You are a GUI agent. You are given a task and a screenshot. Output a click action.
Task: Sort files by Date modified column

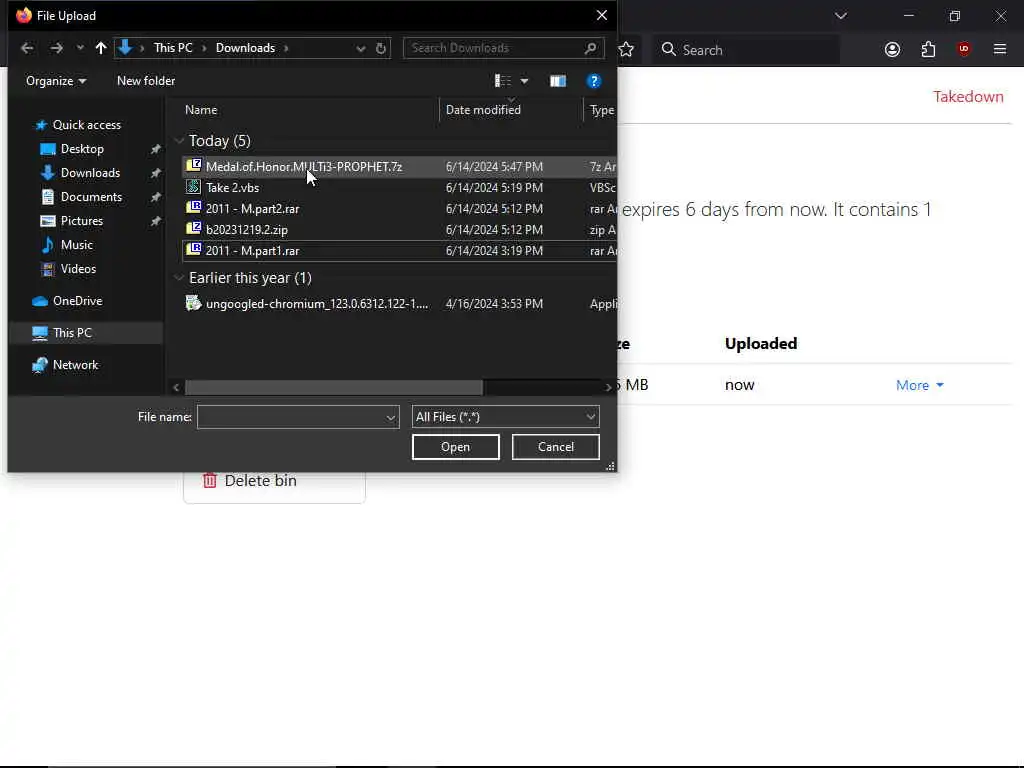pos(483,110)
